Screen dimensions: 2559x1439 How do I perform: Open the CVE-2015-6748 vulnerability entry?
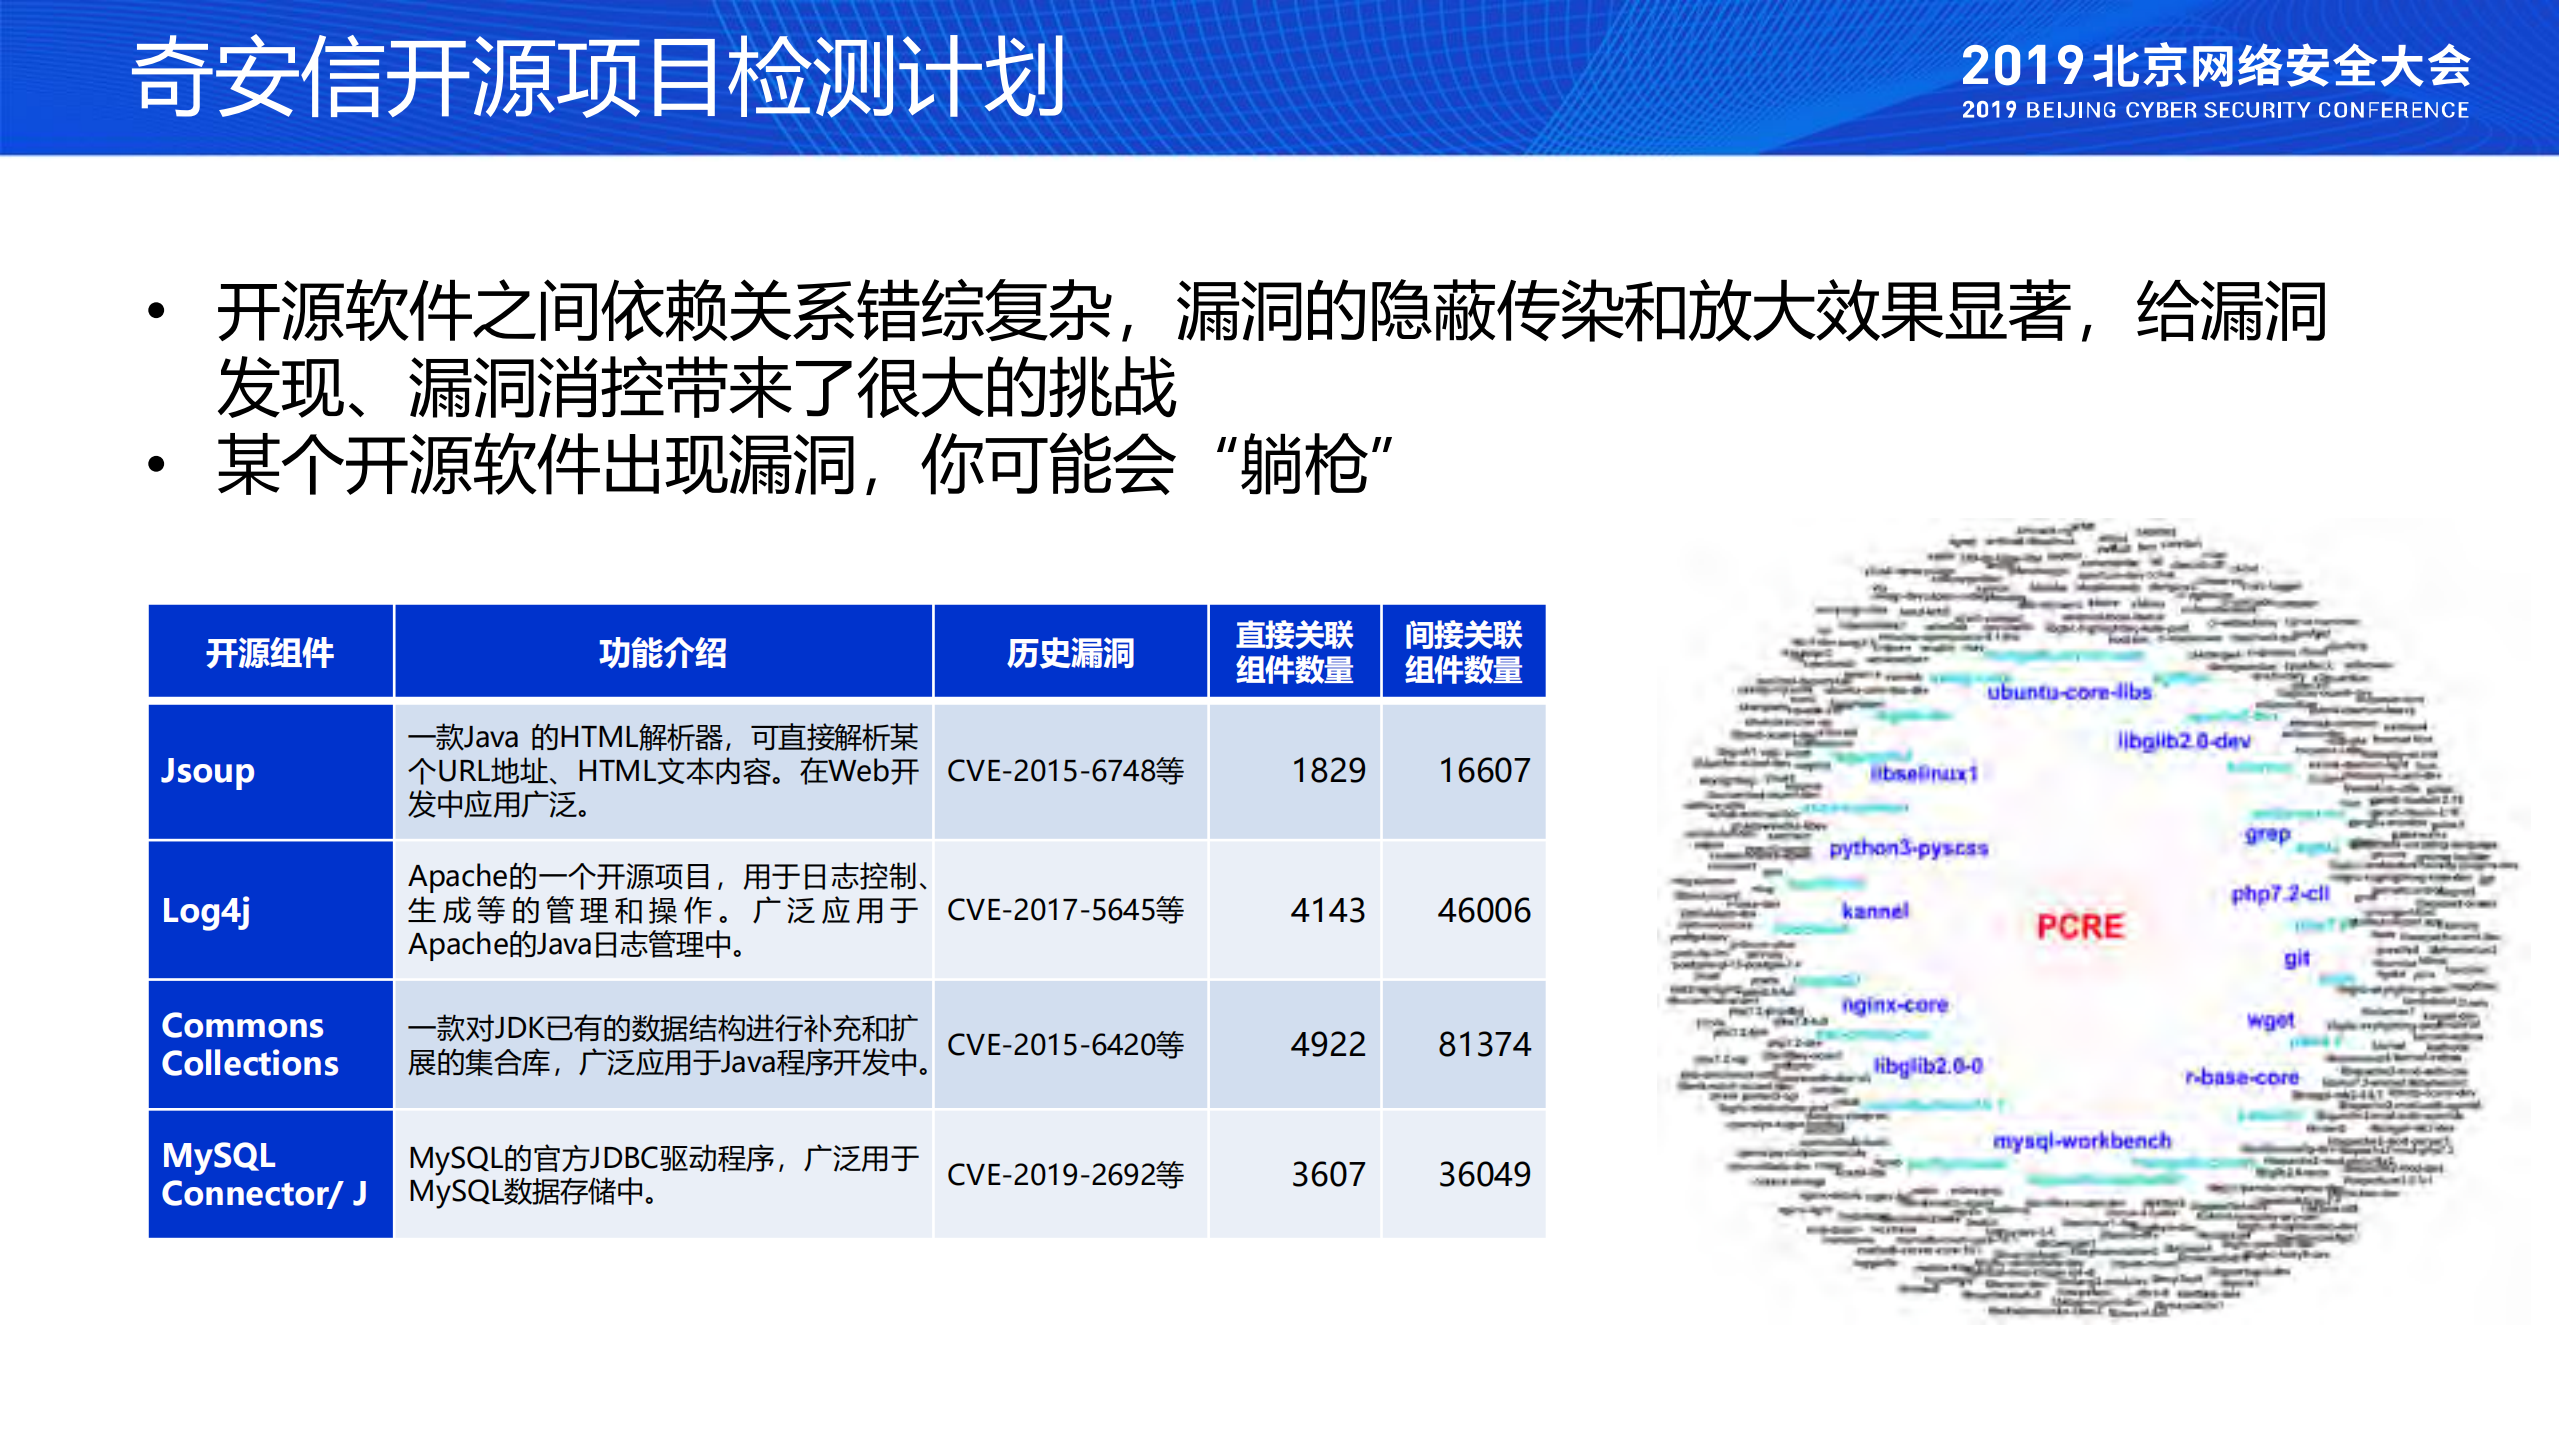[1067, 771]
